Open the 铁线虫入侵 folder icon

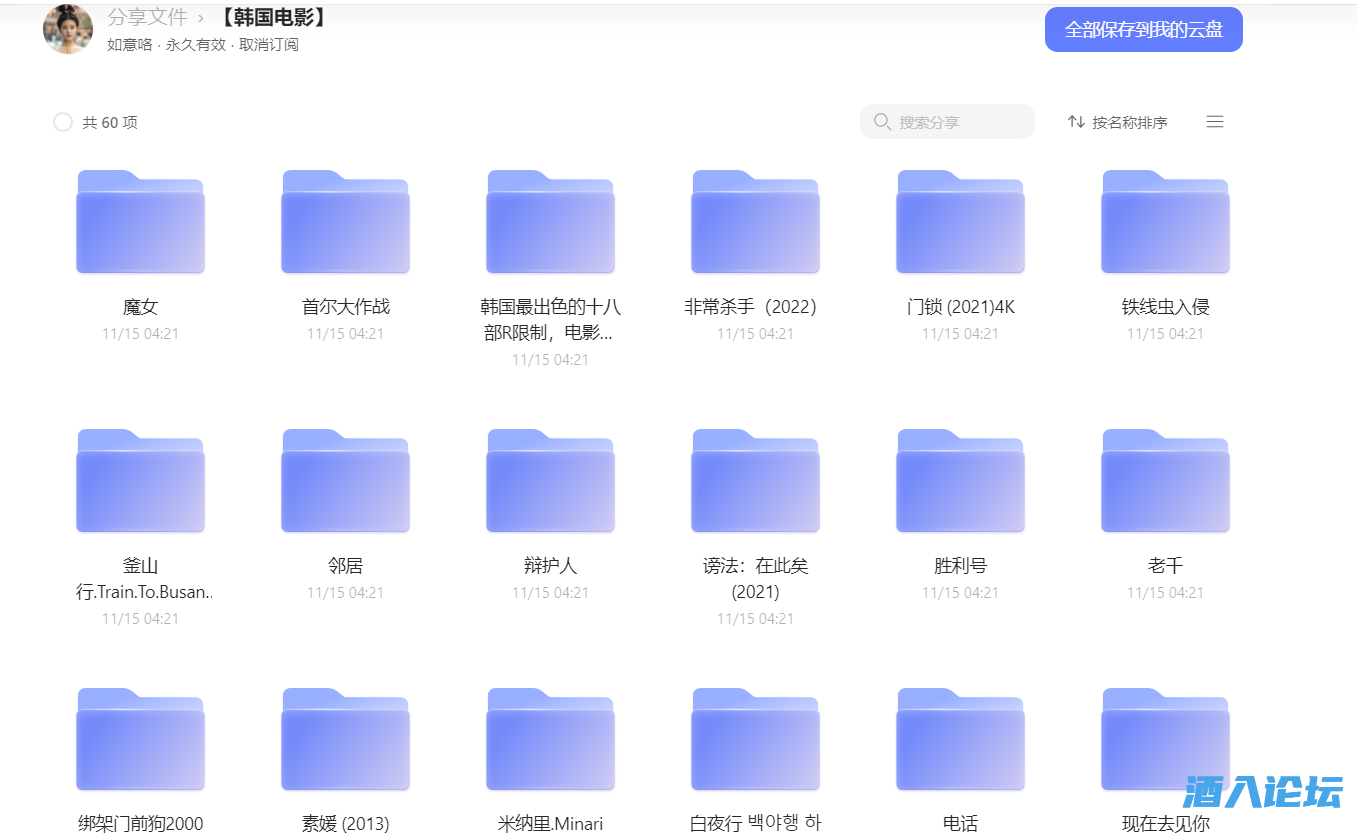click(1165, 221)
